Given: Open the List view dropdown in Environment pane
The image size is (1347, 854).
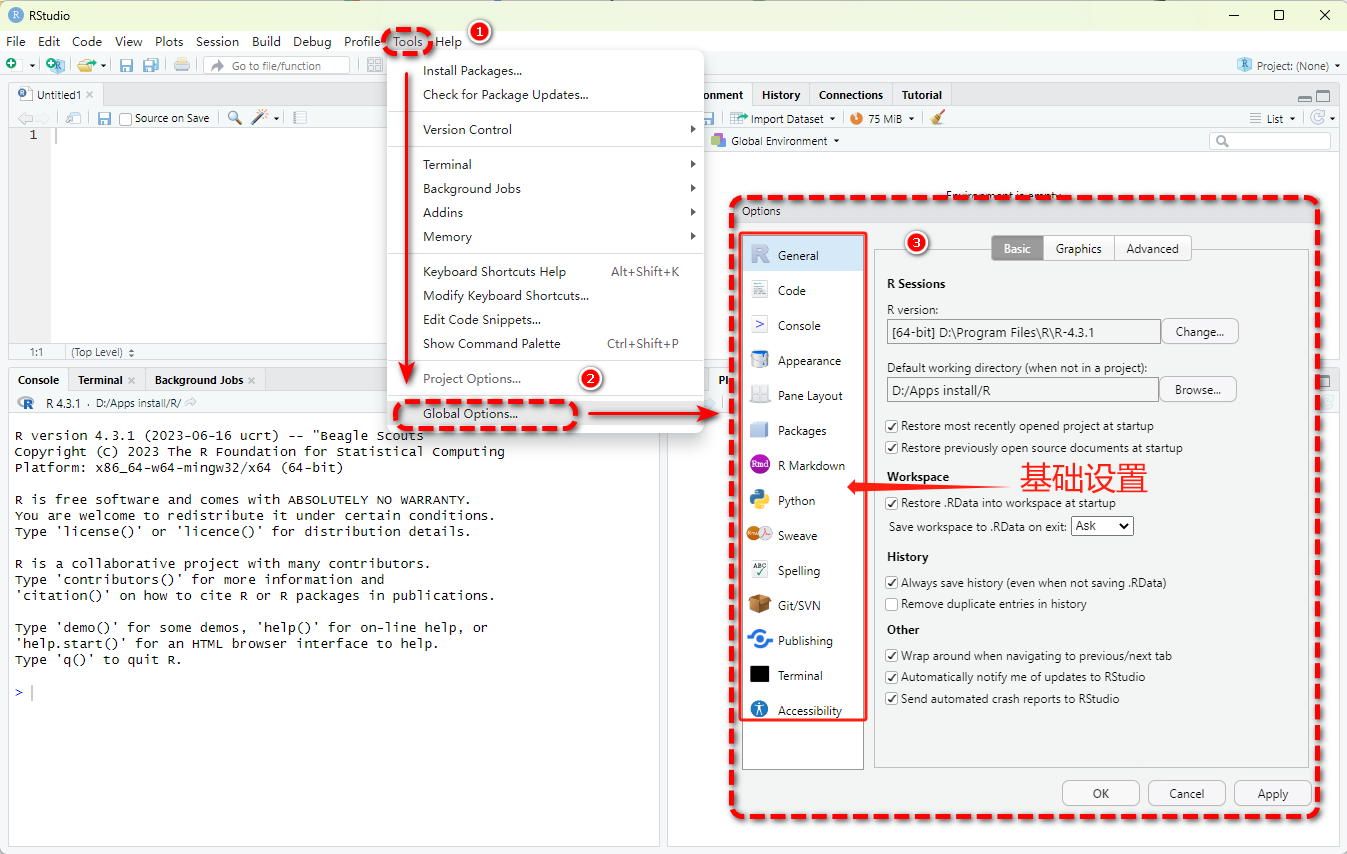Looking at the screenshot, I should 1273,118.
